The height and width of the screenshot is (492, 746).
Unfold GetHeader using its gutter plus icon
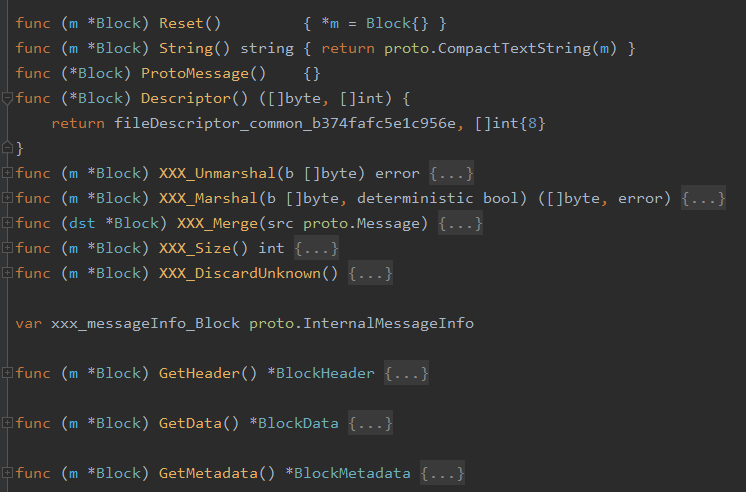8,373
